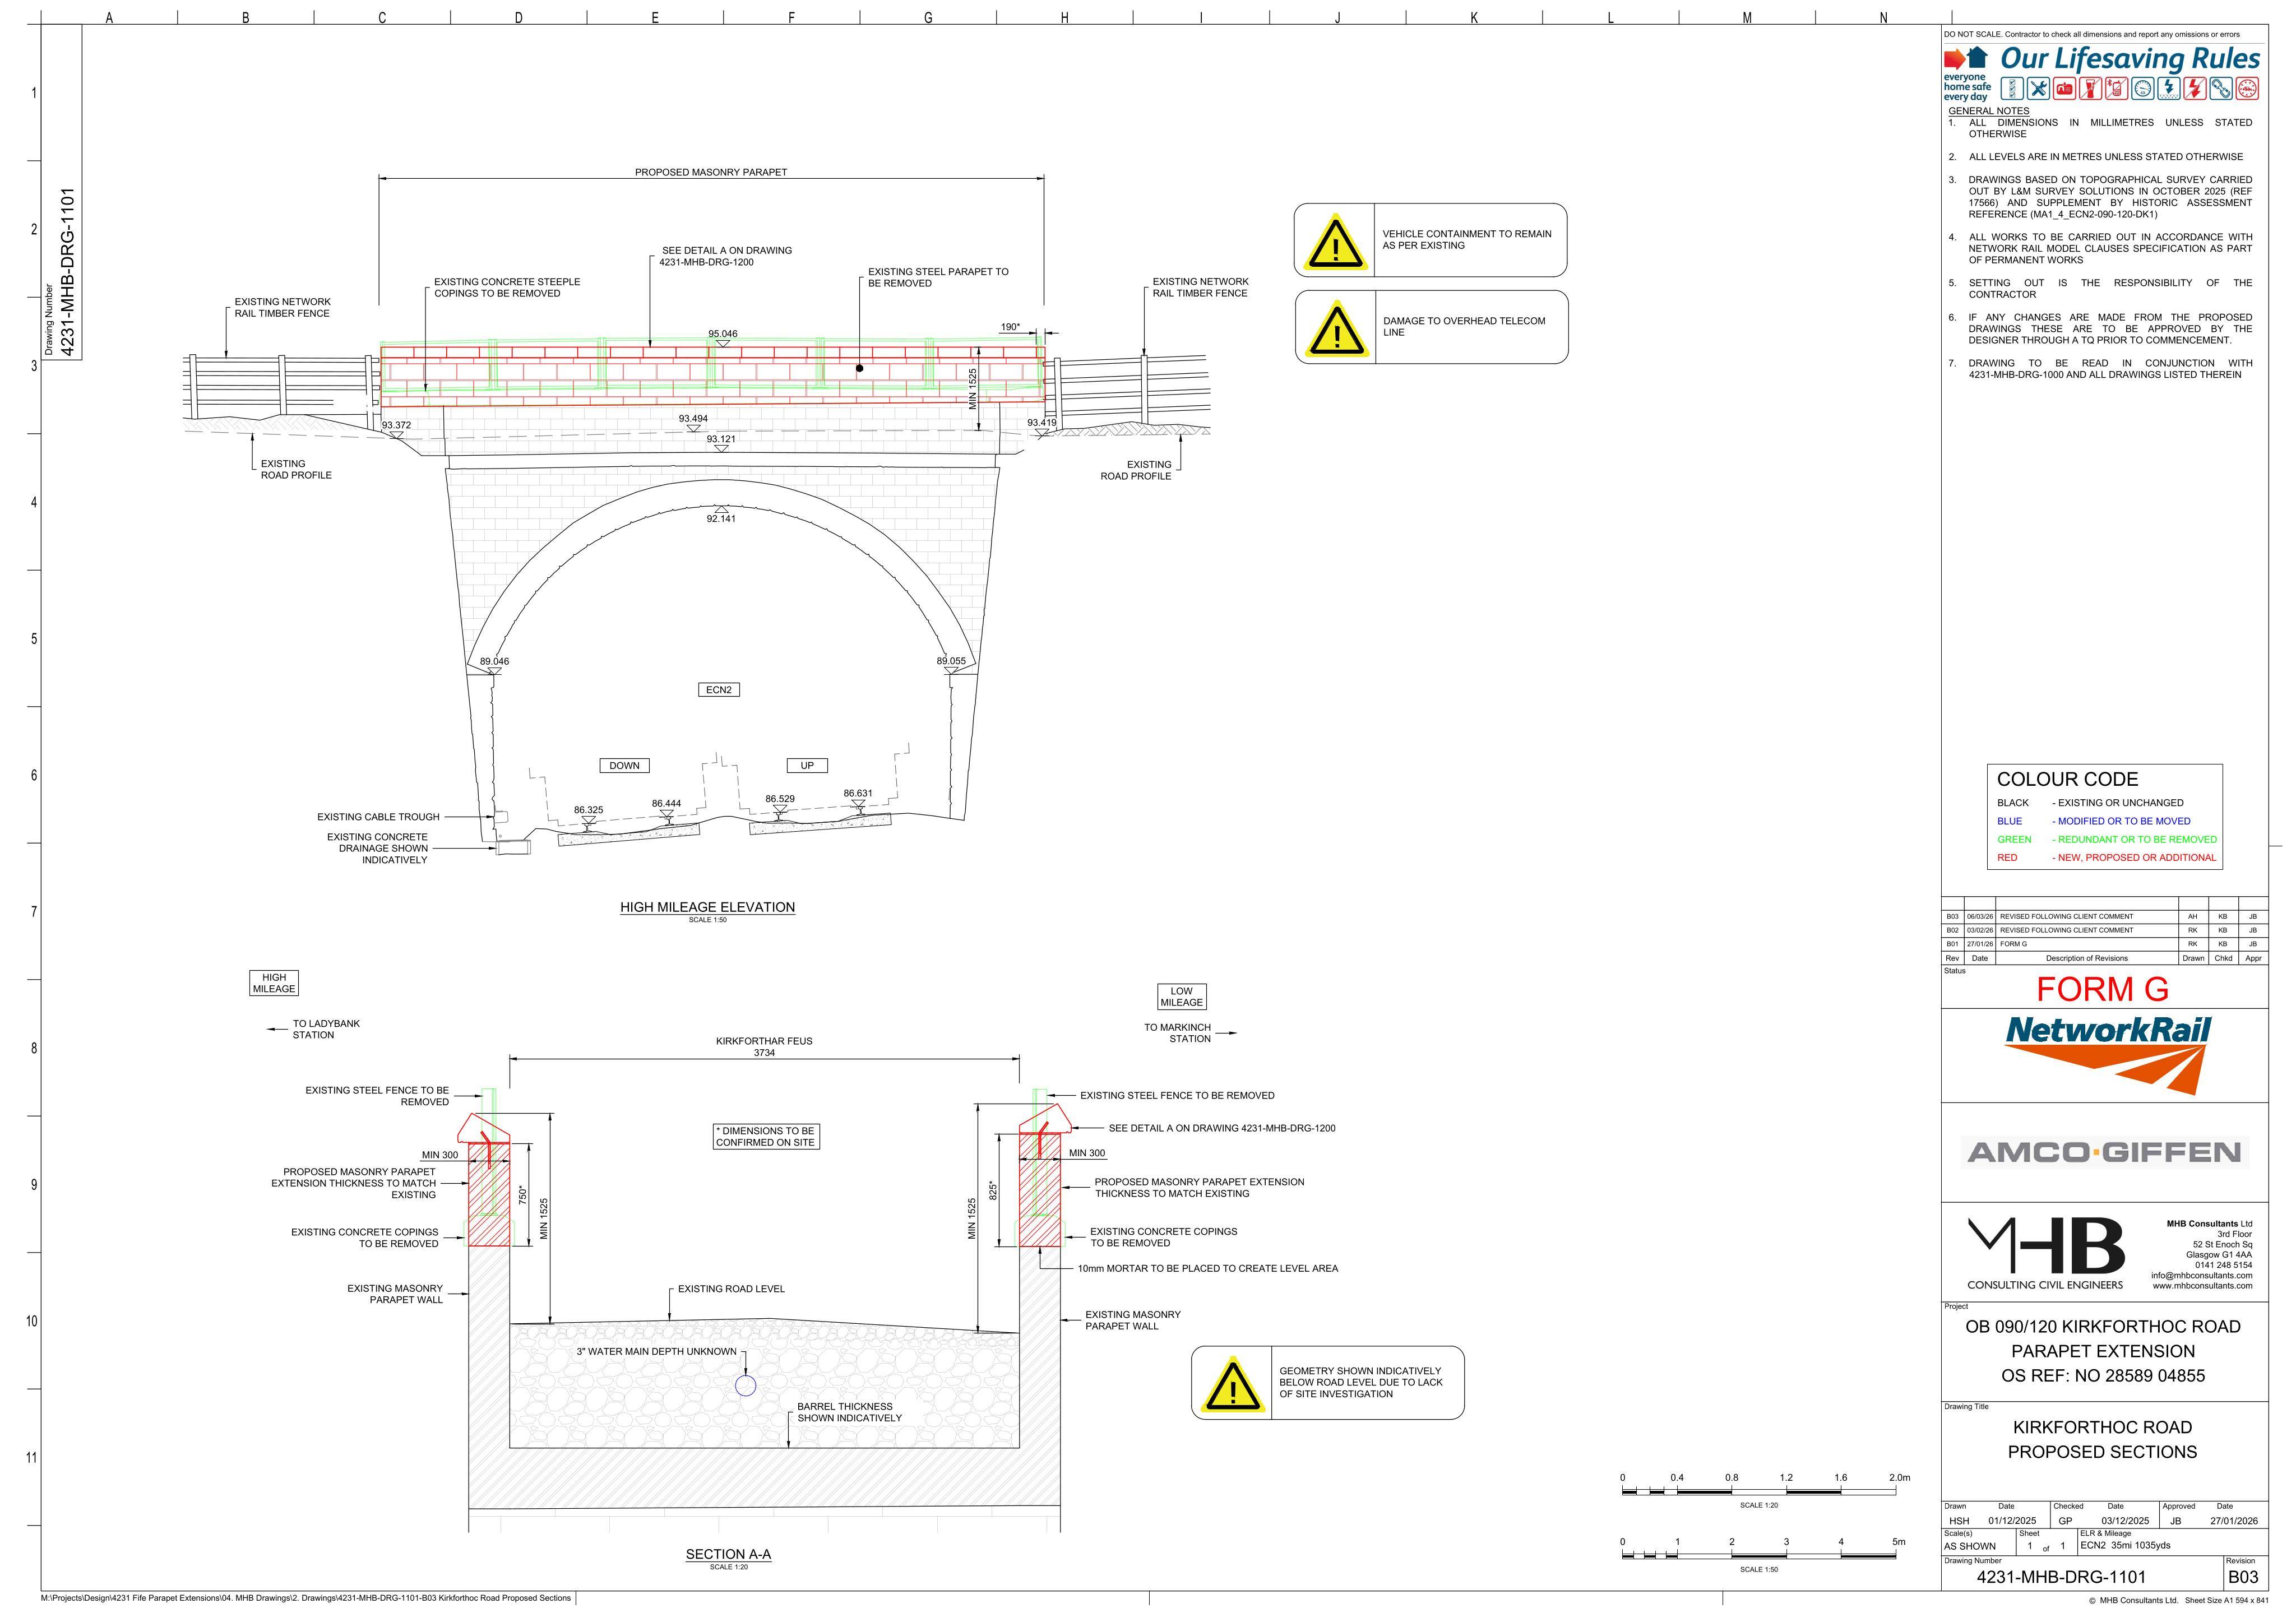Click the harness carabiner lifesaving rule icon
This screenshot has height=1622, width=2296.
pos(2221,88)
